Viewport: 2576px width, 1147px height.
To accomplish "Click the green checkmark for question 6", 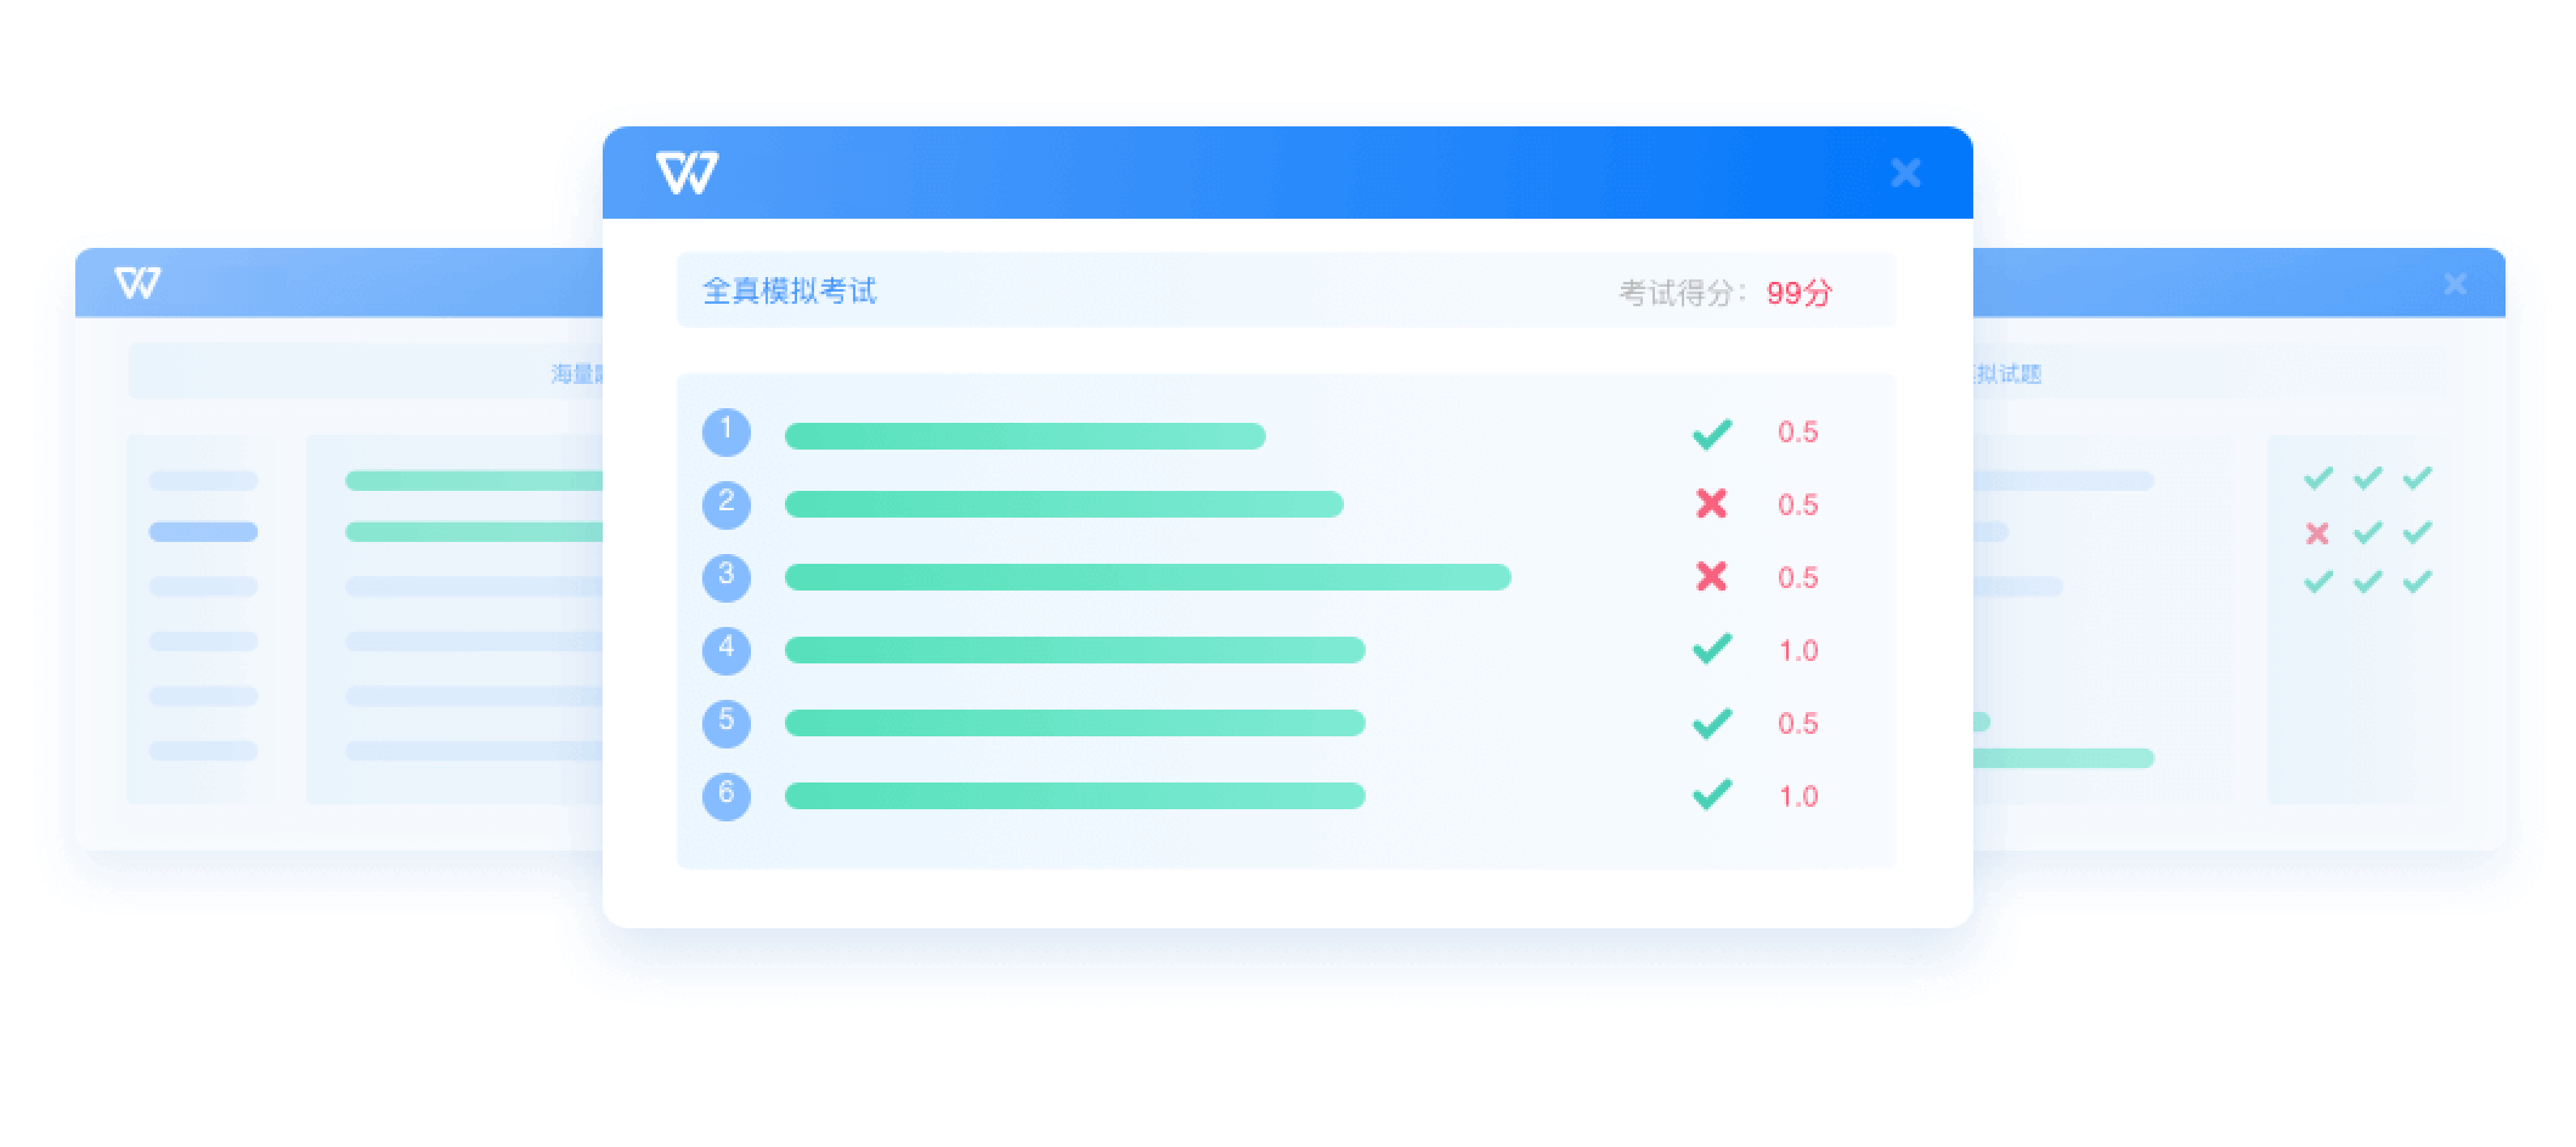I will (x=1711, y=795).
